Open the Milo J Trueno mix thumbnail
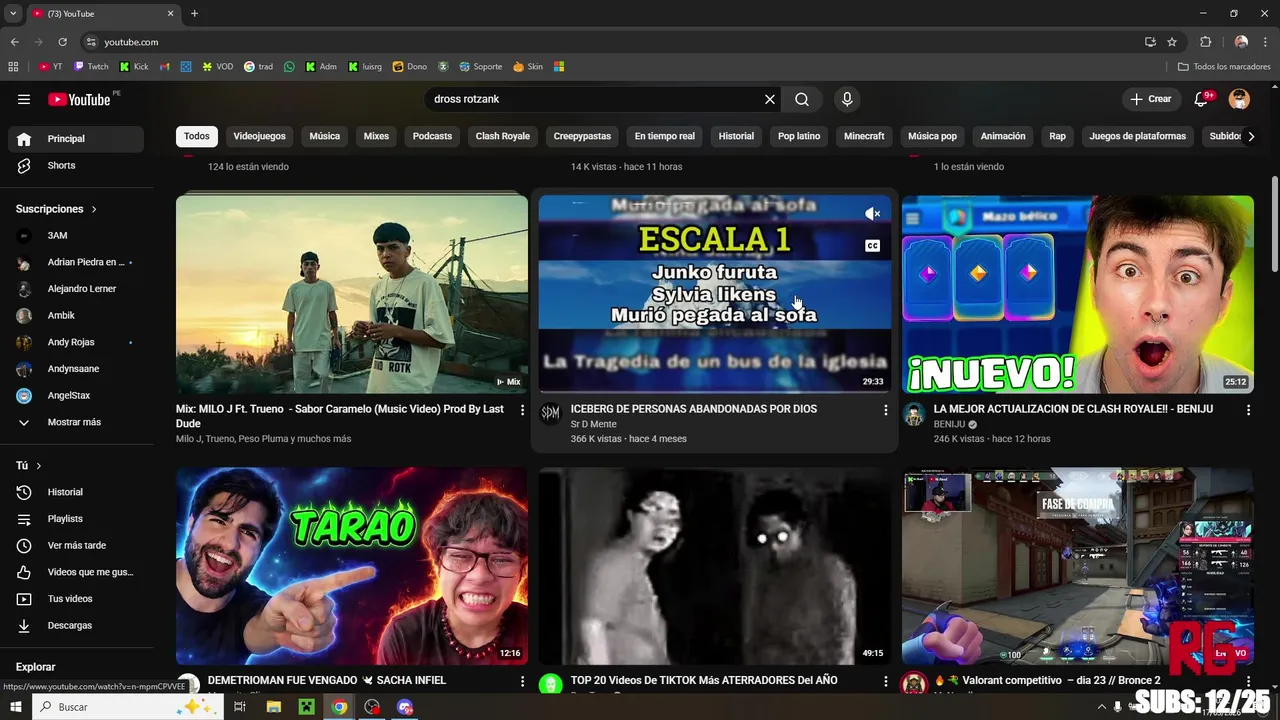1280x720 pixels. pyautogui.click(x=352, y=294)
